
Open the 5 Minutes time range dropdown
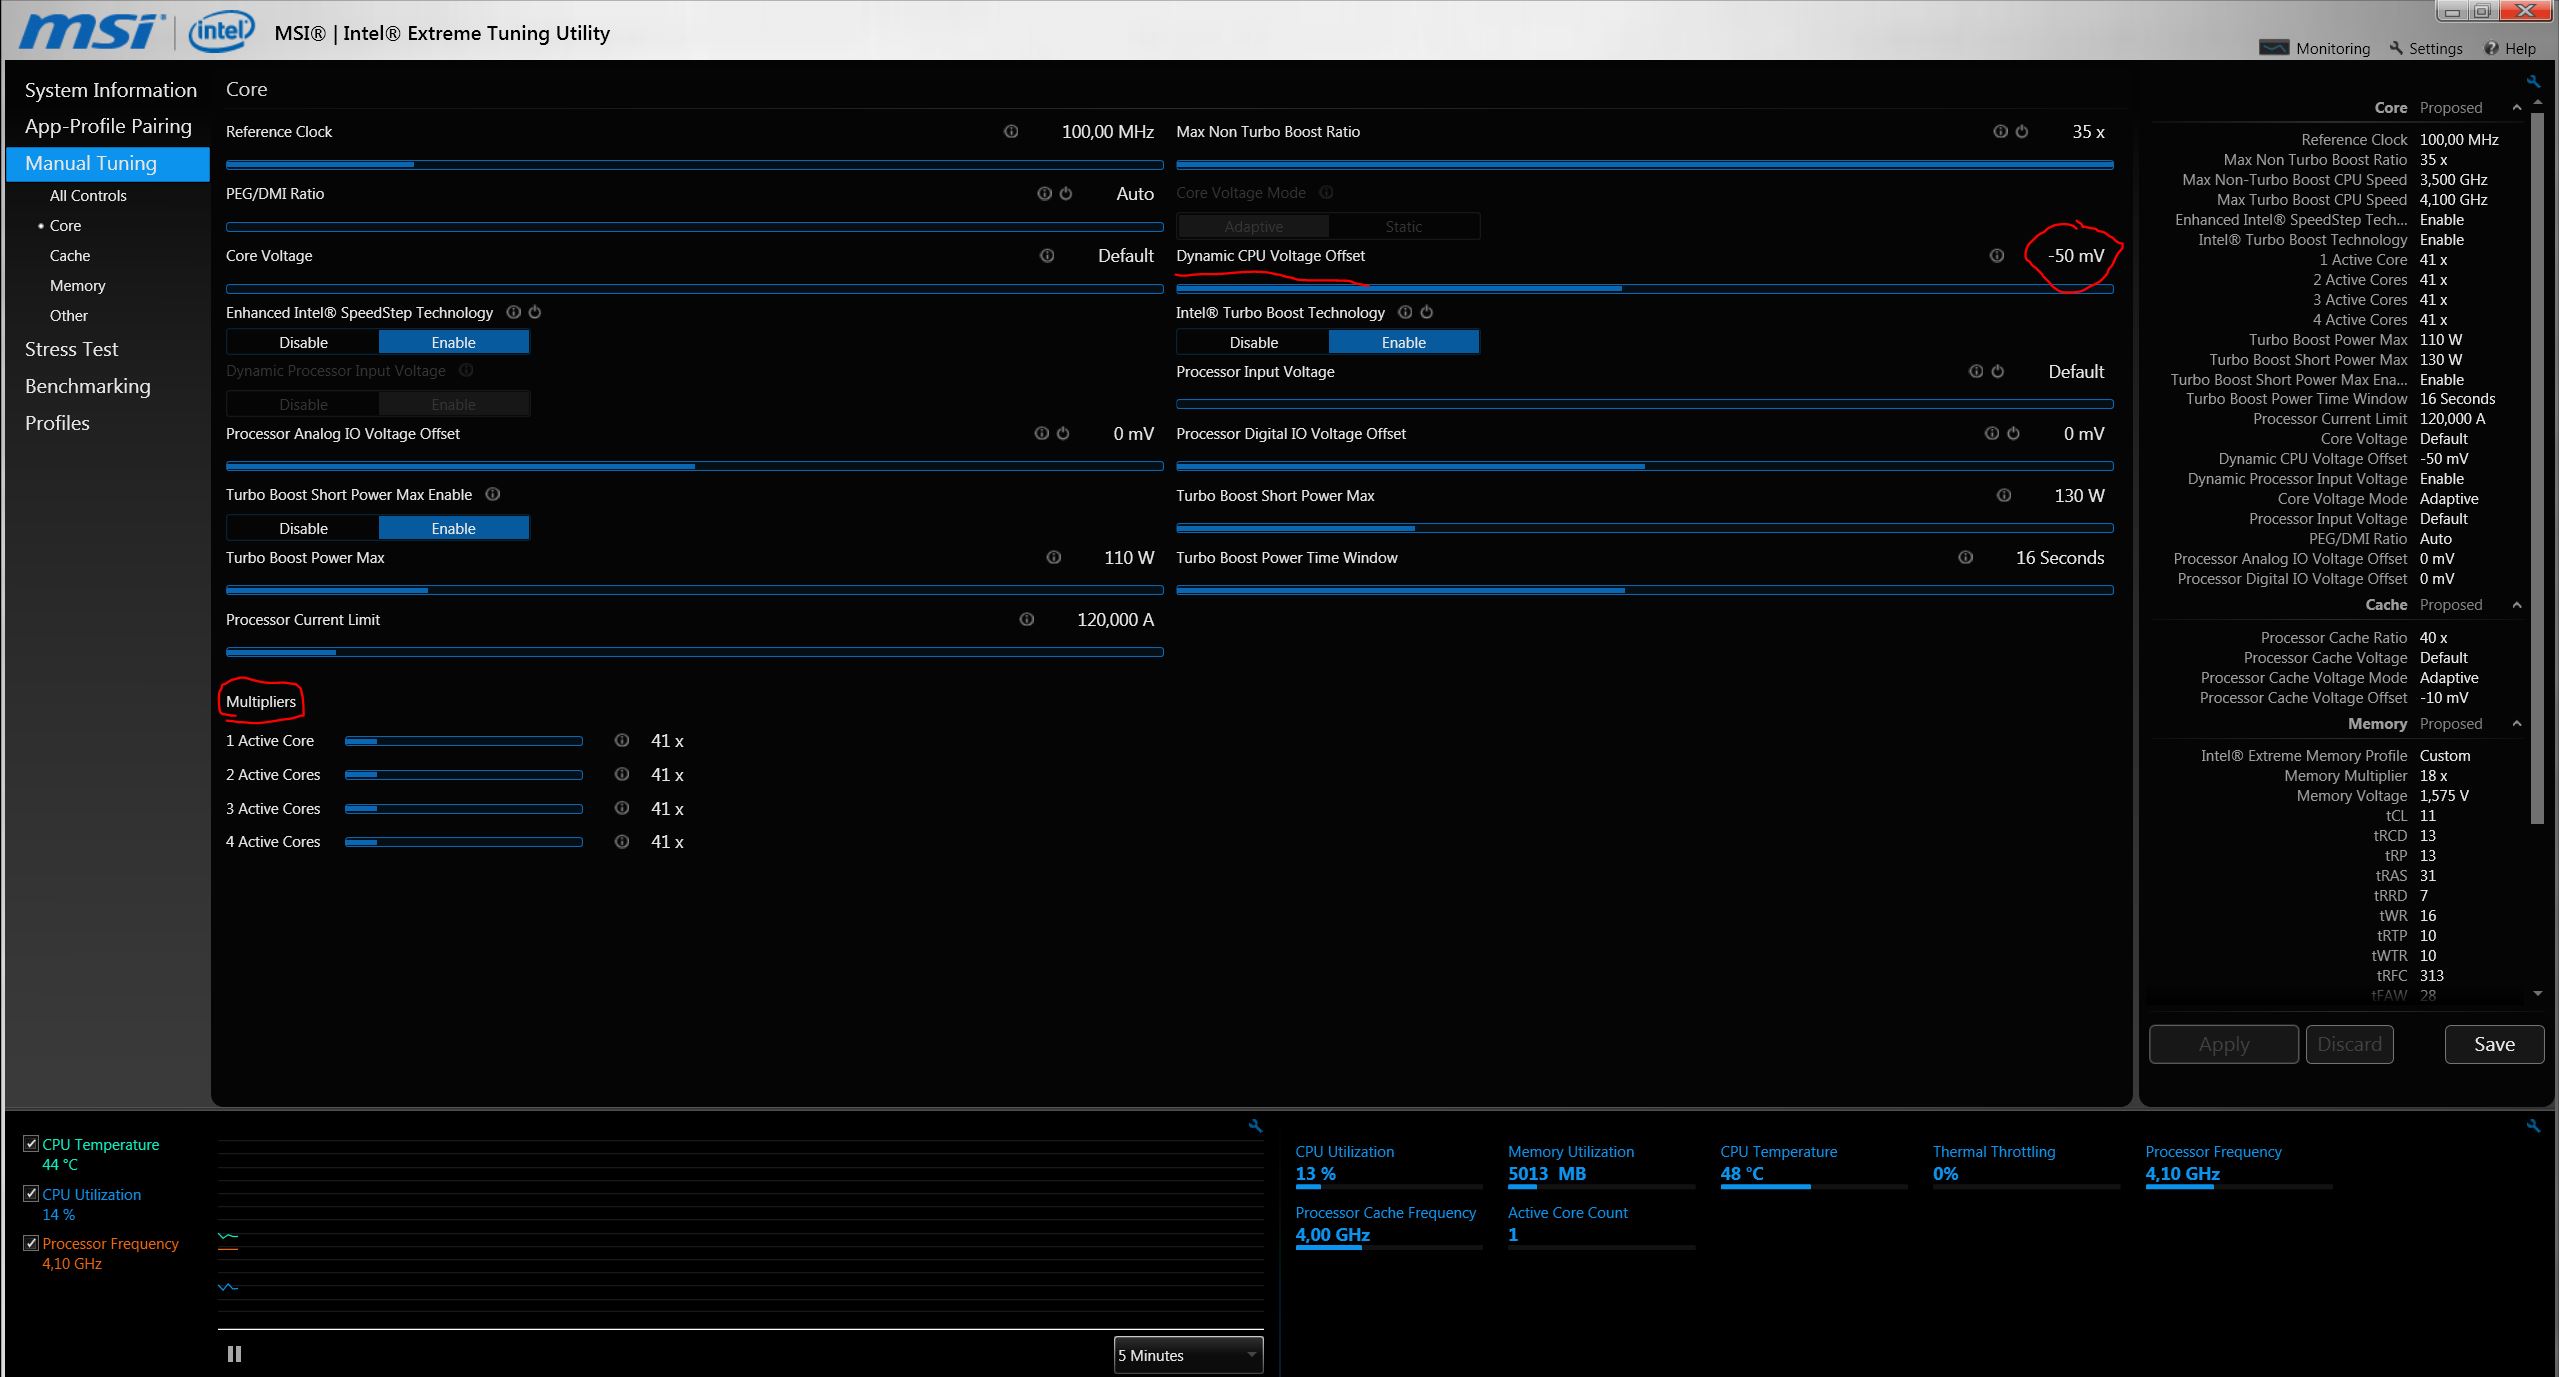[1188, 1355]
